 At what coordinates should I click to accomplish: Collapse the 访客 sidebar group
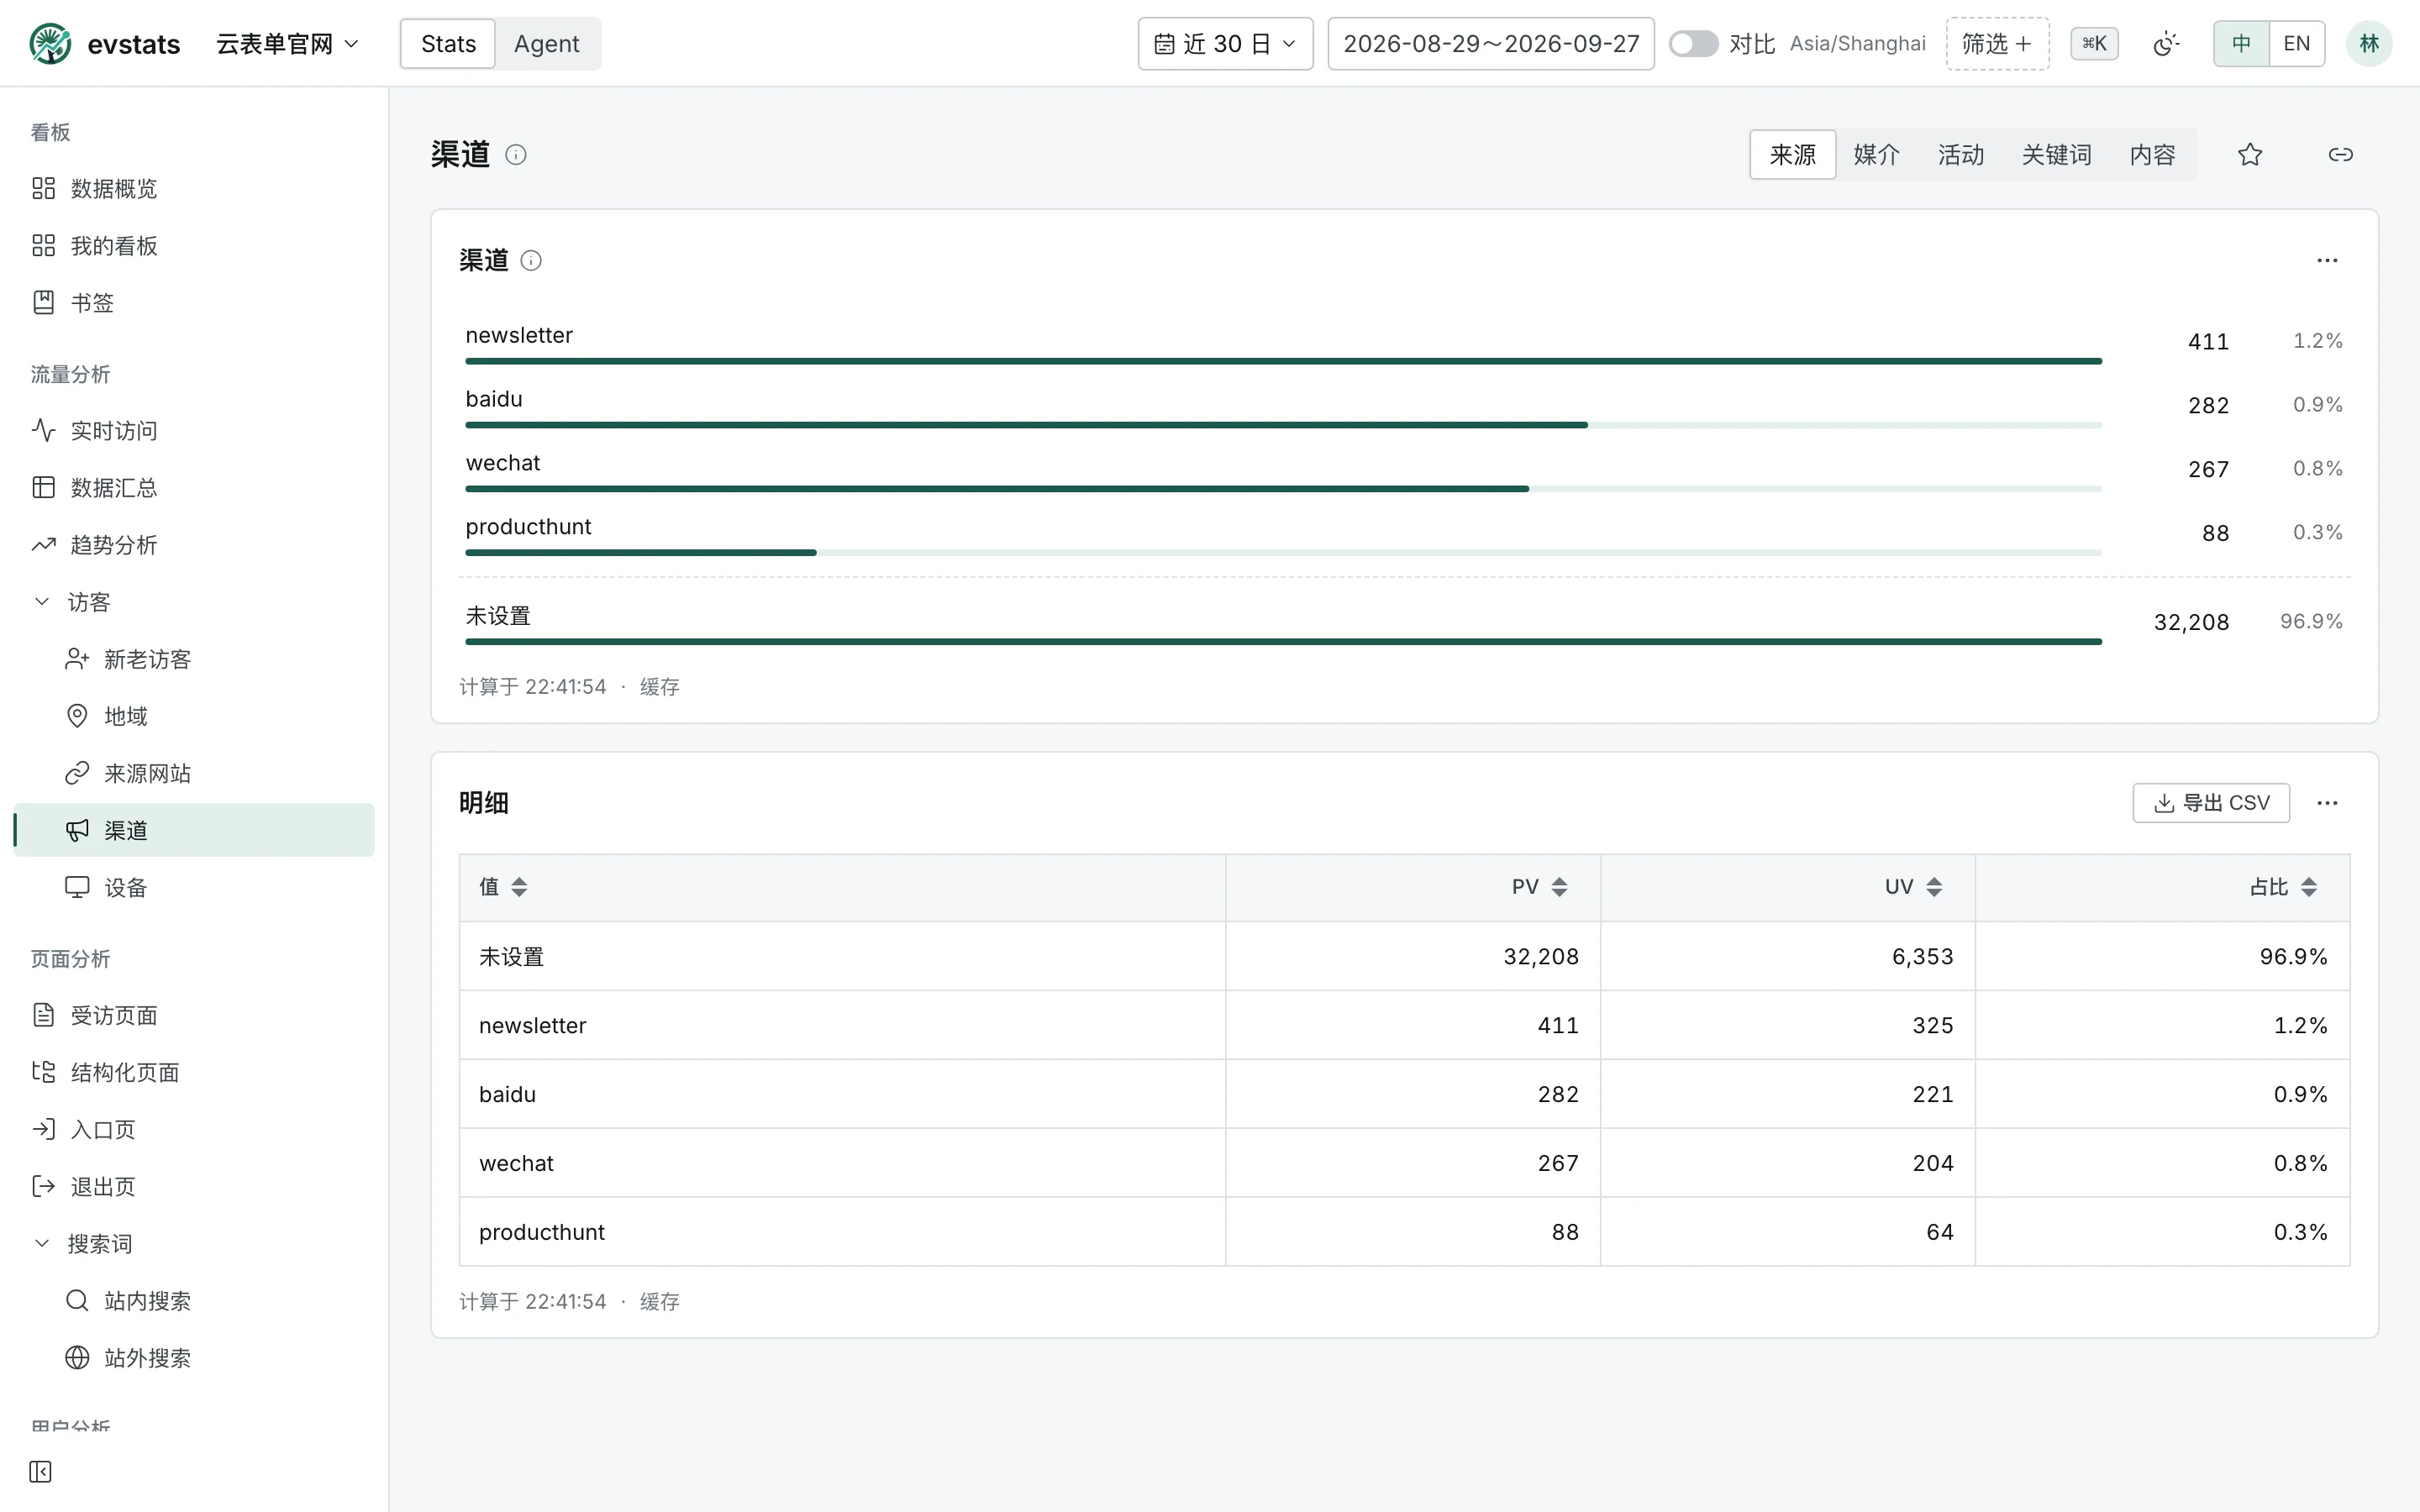(x=194, y=602)
